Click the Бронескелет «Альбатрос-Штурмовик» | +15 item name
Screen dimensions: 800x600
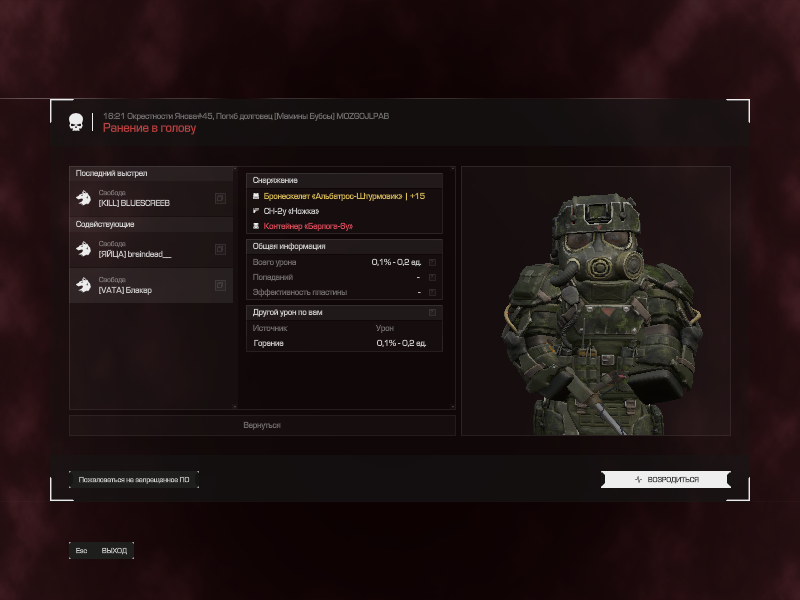[344, 196]
